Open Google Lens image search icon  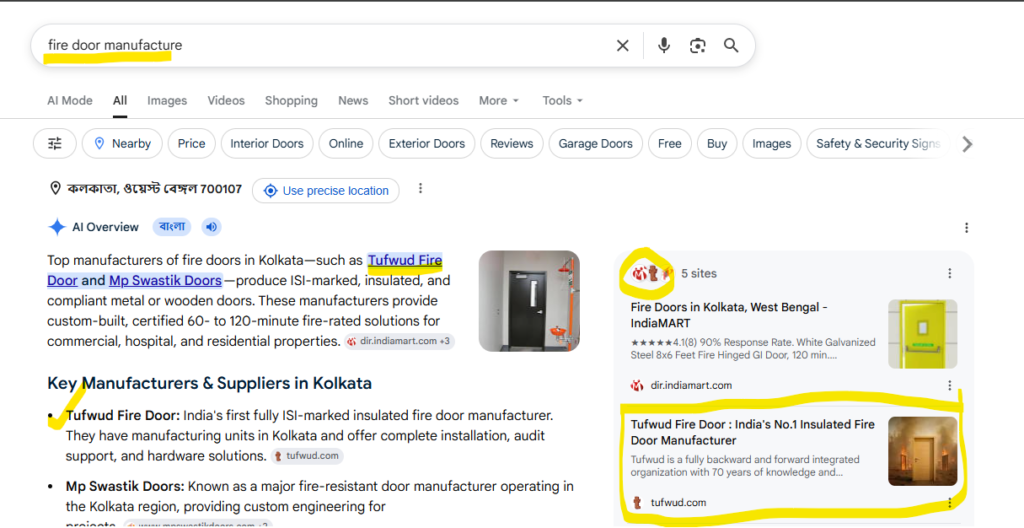coord(697,45)
